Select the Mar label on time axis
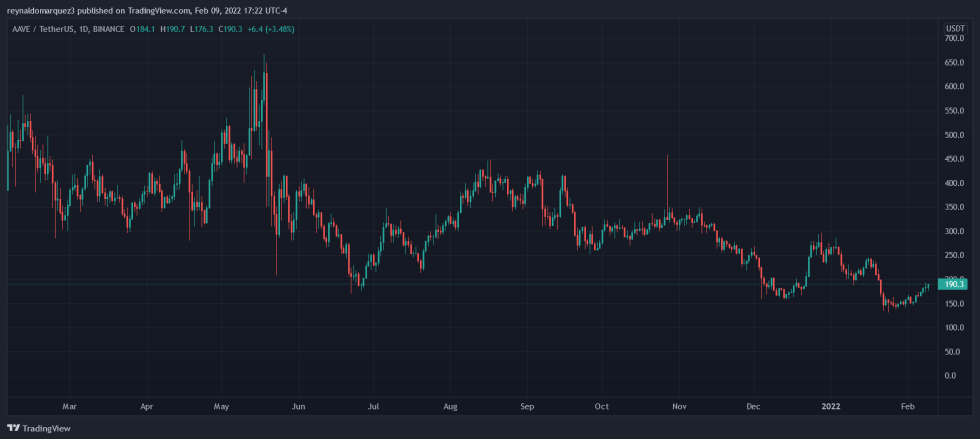Image resolution: width=980 pixels, height=439 pixels. (69, 407)
